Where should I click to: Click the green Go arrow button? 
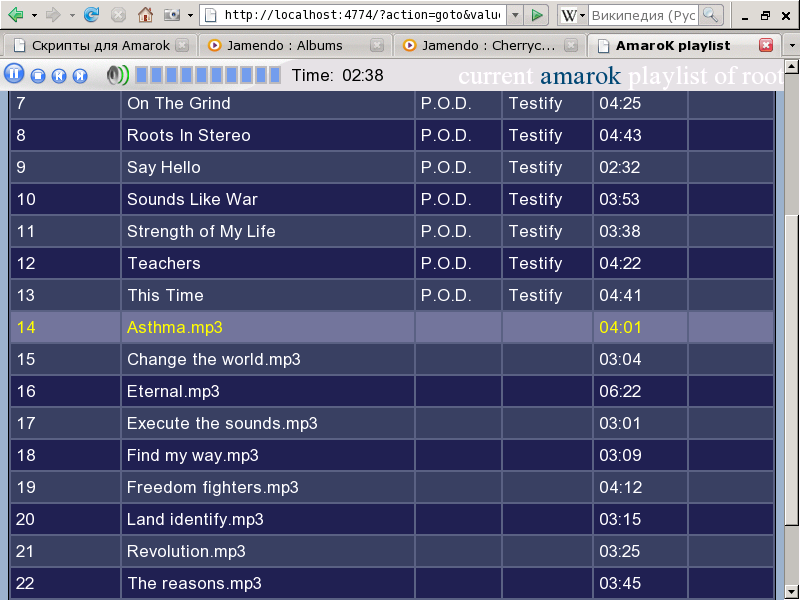[537, 15]
